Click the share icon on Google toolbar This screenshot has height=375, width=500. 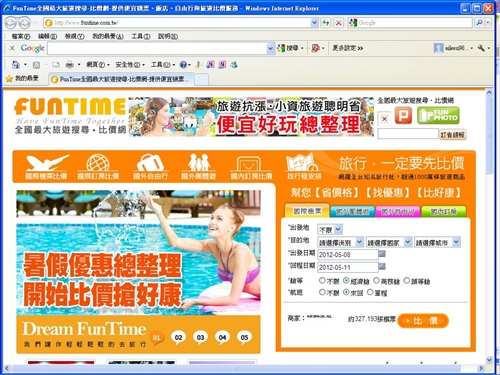pyautogui.click(x=315, y=48)
